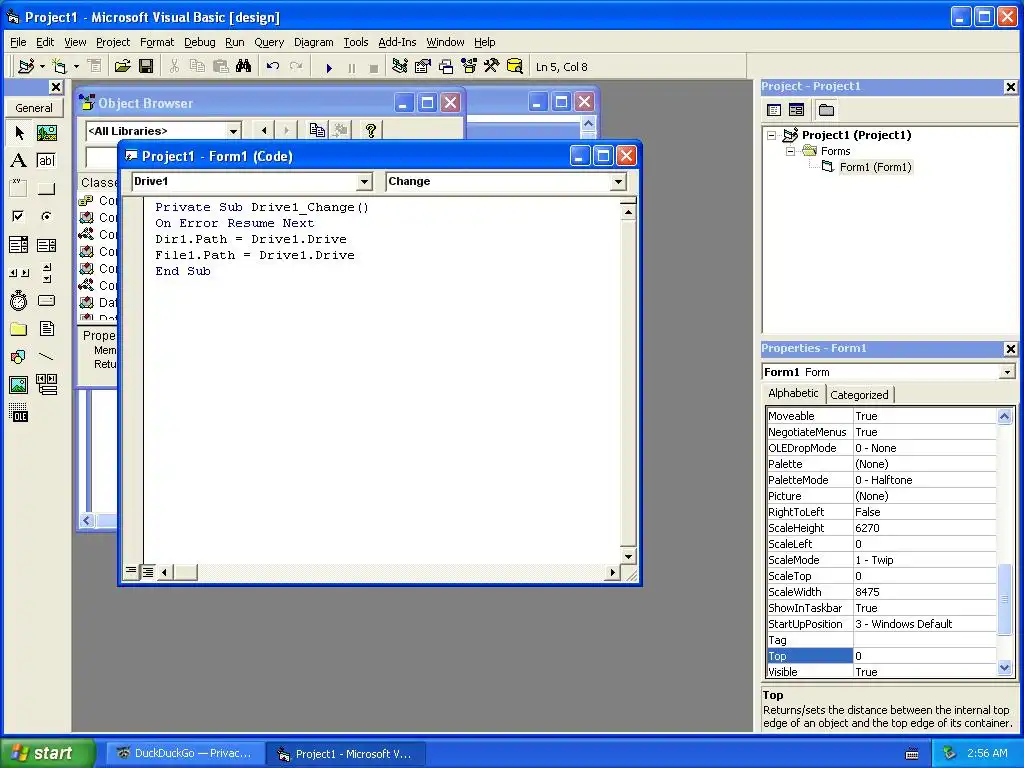Select the Pointer tool in the toolbox

pos(19,133)
